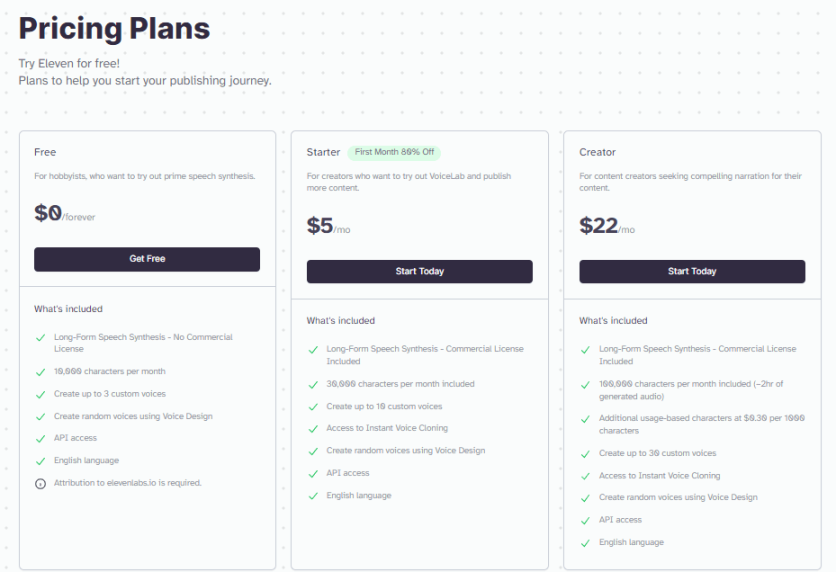Click checkmark beside Additional usage-based characters
The width and height of the screenshot is (836, 572).
[x=586, y=419]
